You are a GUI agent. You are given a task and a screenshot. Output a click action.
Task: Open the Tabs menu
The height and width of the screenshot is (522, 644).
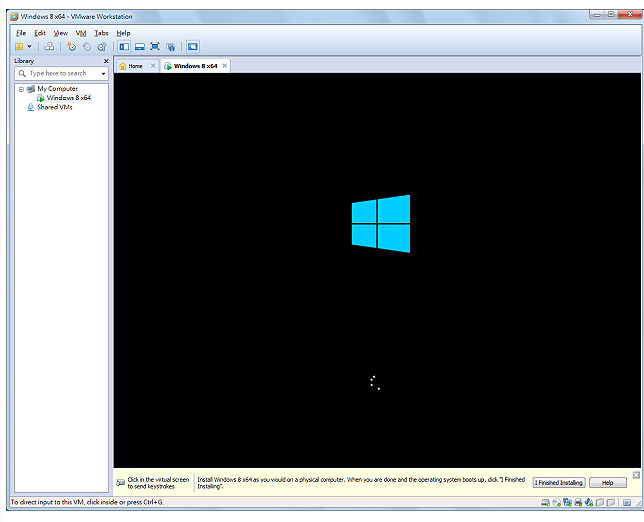[x=101, y=33]
